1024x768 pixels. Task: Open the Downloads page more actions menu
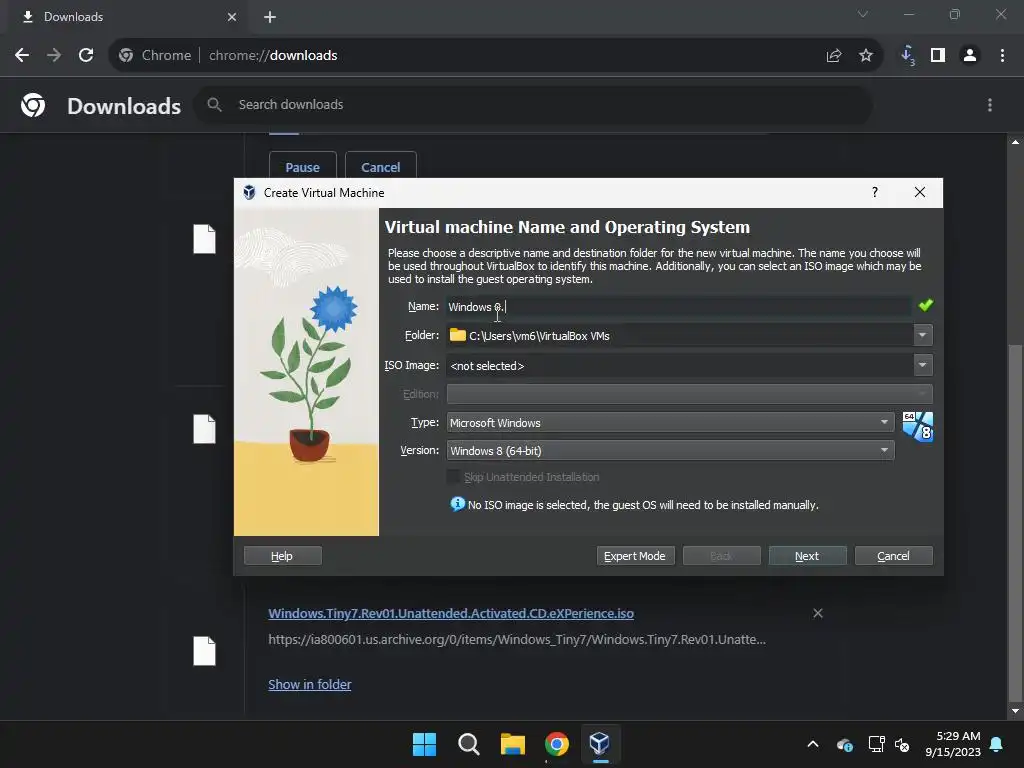tap(990, 105)
